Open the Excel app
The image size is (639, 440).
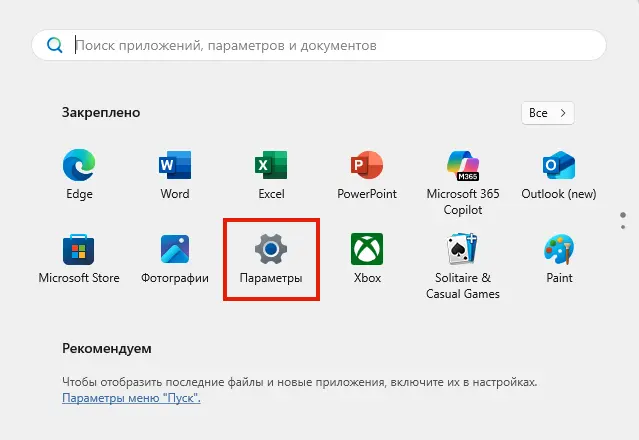tap(271, 174)
